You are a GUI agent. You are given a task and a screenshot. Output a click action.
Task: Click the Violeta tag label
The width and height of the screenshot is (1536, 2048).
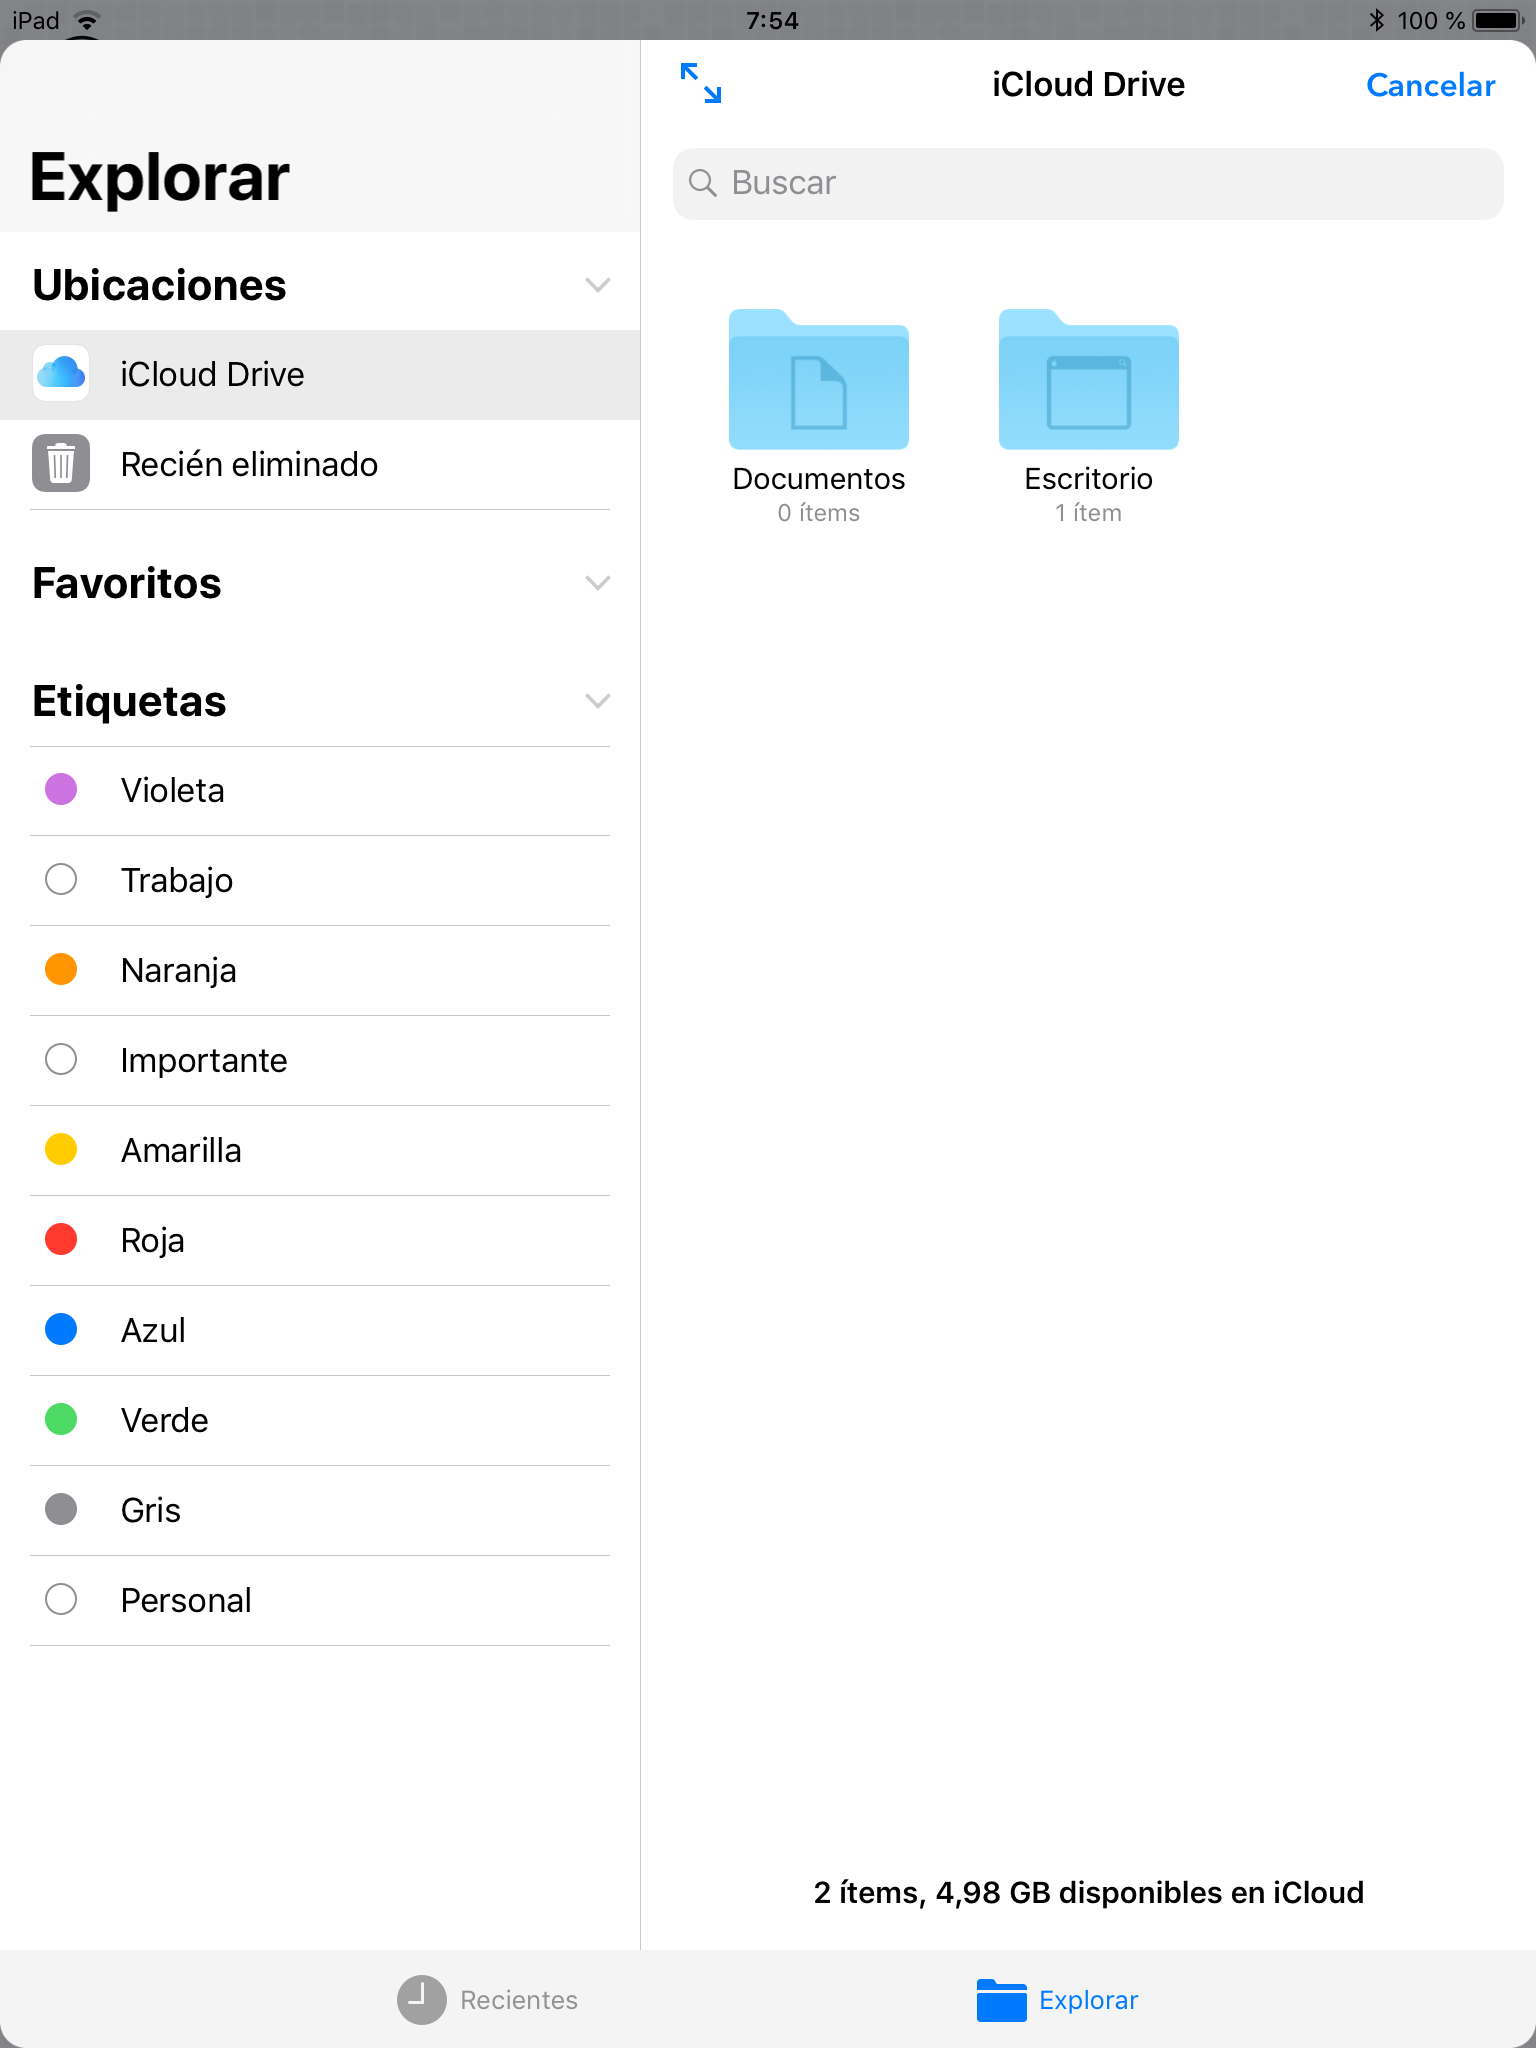(x=173, y=791)
